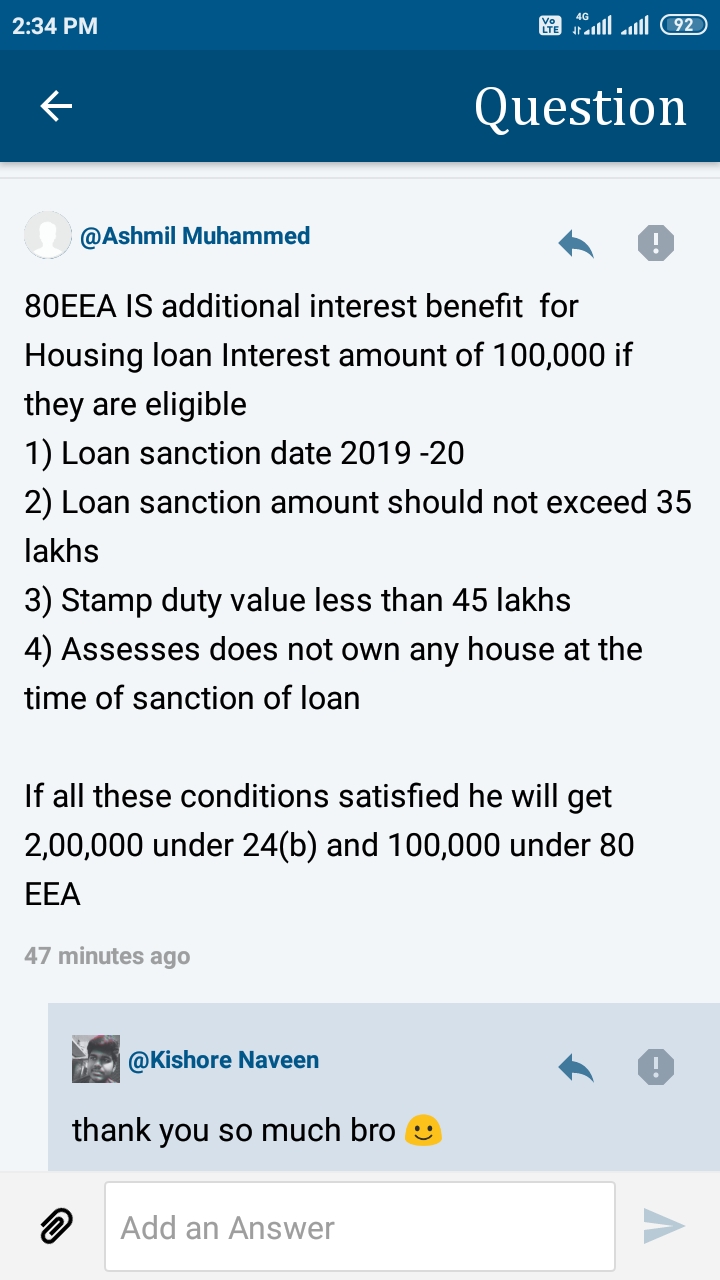Tap the back arrow in header
Image resolution: width=720 pixels, height=1280 pixels.
pyautogui.click(x=56, y=106)
